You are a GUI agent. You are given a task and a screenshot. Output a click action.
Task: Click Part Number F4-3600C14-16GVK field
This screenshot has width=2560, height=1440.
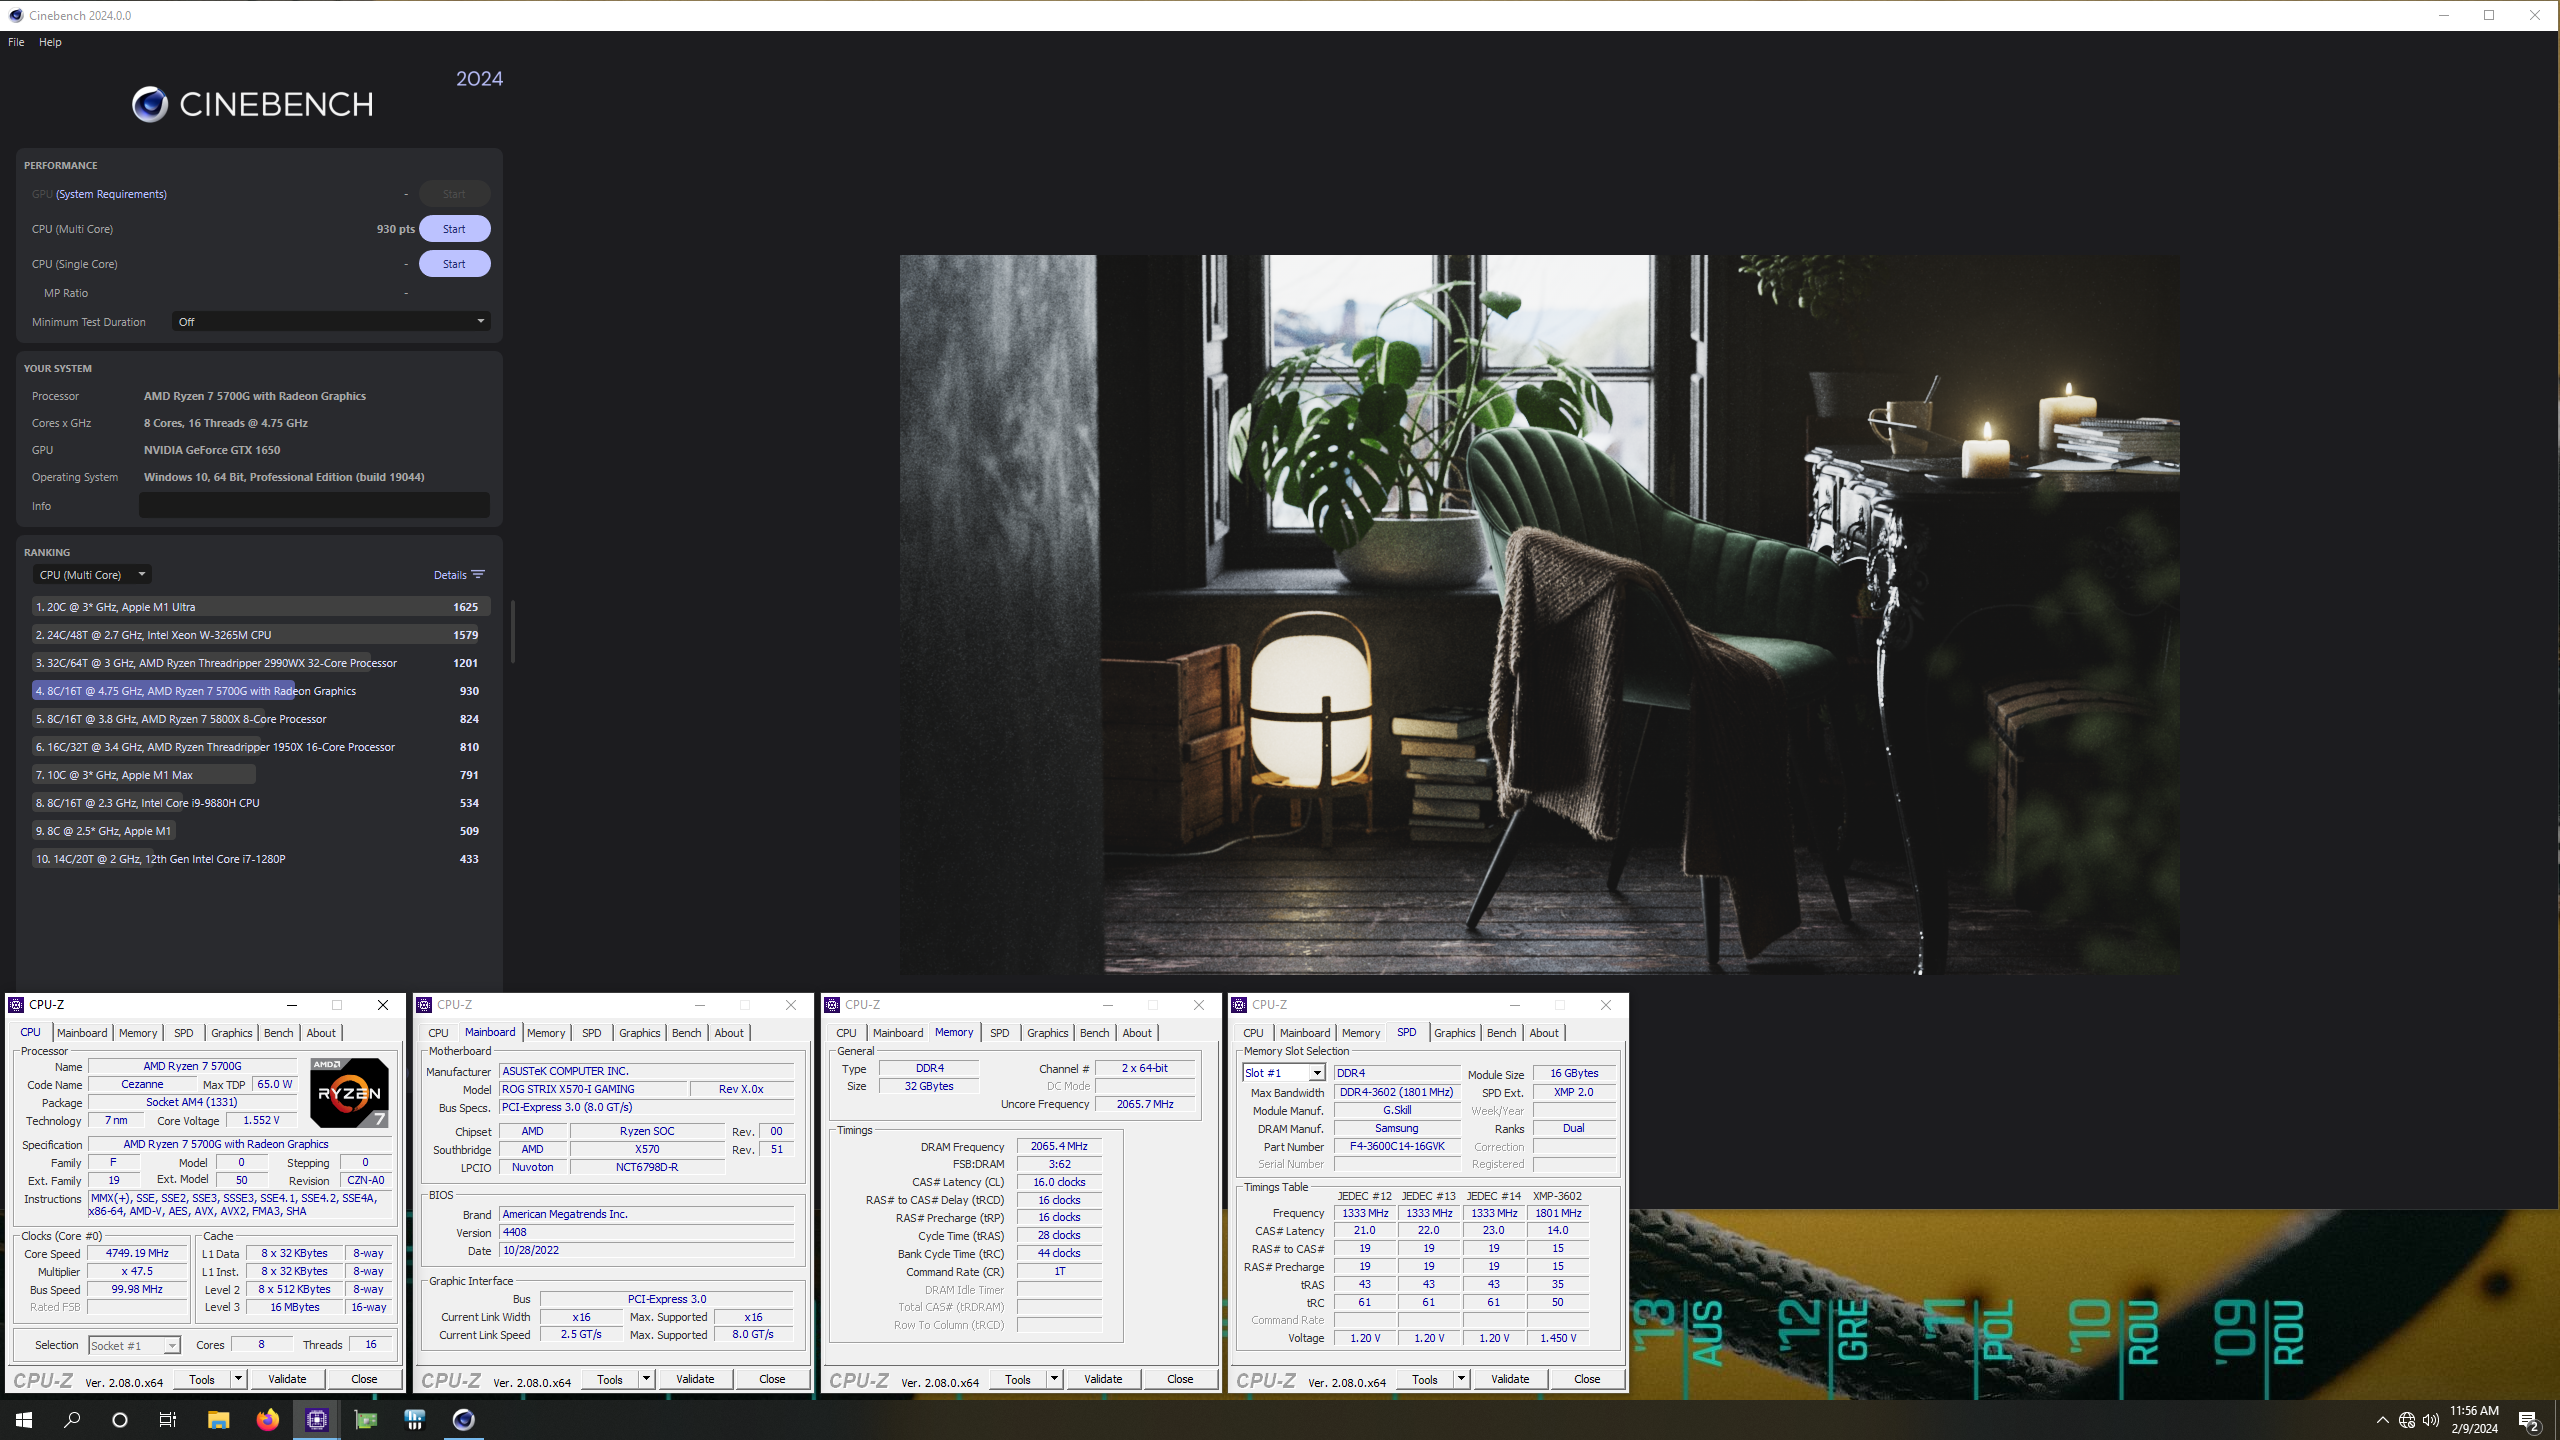tap(1397, 1147)
